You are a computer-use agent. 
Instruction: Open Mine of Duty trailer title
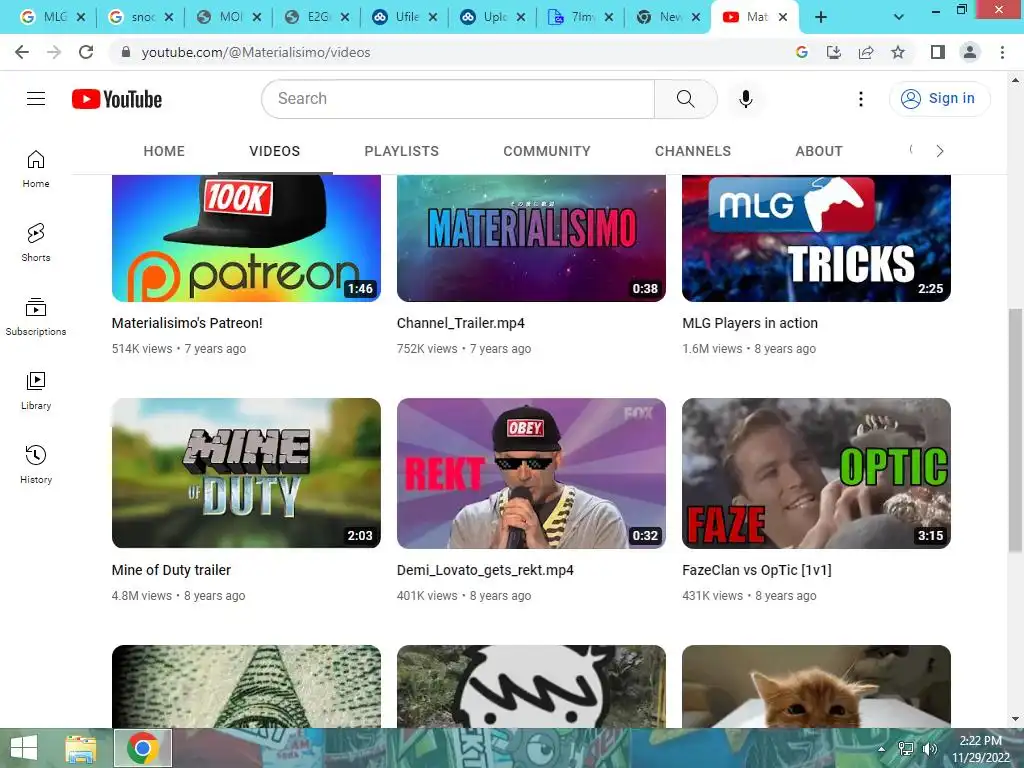tap(171, 570)
